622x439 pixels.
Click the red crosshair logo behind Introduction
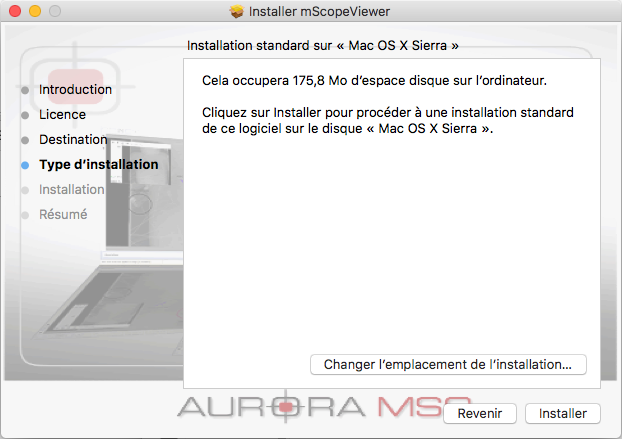click(x=75, y=86)
